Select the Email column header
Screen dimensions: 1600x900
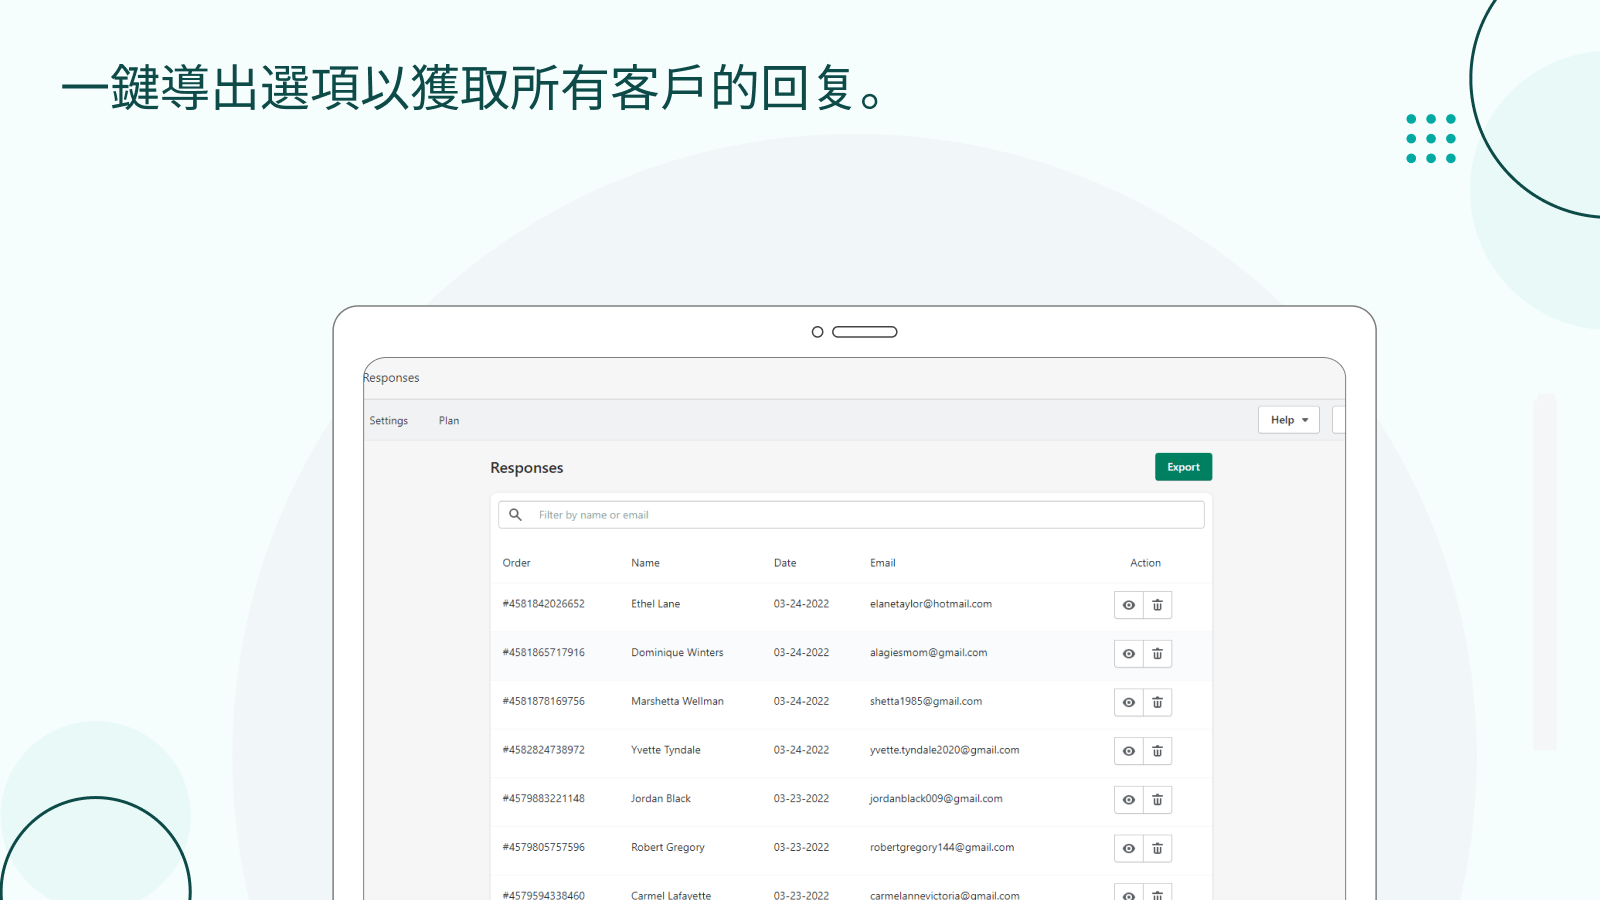click(883, 563)
